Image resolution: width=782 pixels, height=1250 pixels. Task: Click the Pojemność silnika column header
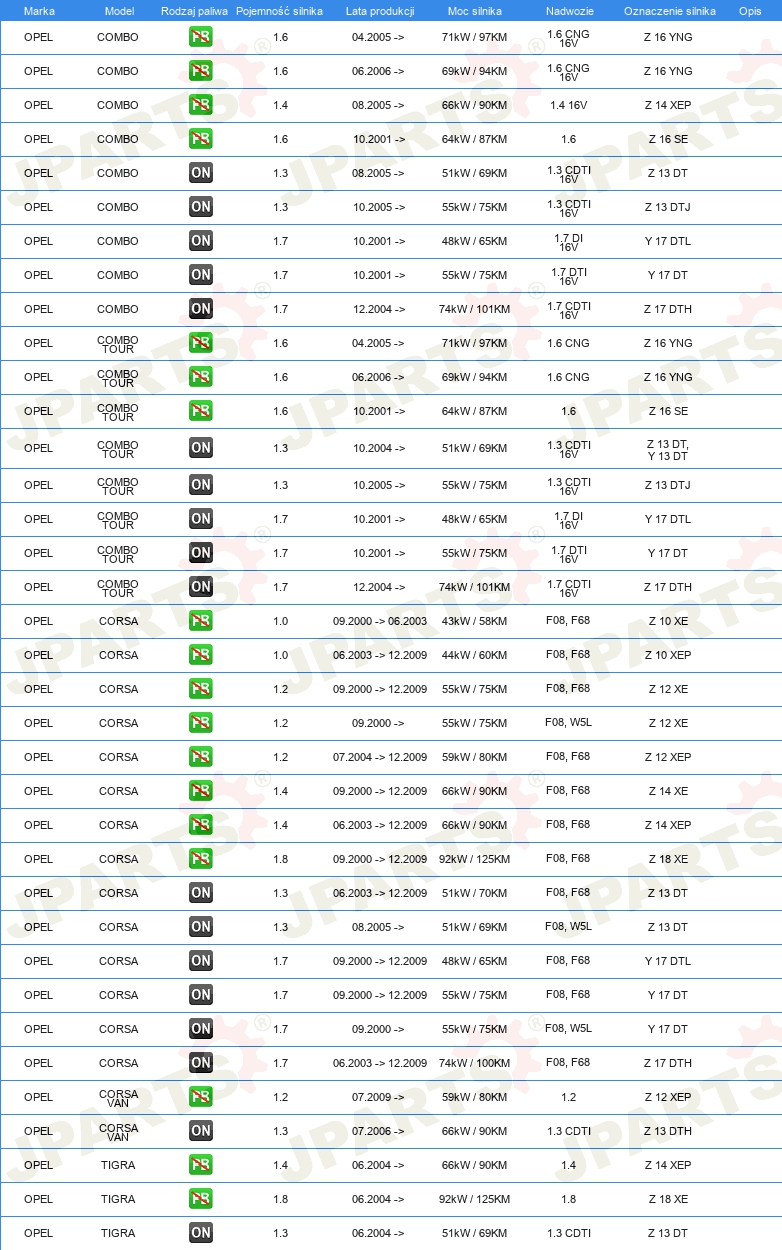[279, 11]
